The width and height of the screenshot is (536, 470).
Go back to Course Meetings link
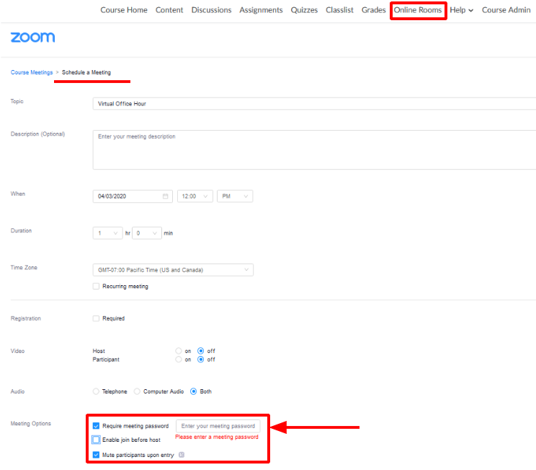click(x=31, y=72)
